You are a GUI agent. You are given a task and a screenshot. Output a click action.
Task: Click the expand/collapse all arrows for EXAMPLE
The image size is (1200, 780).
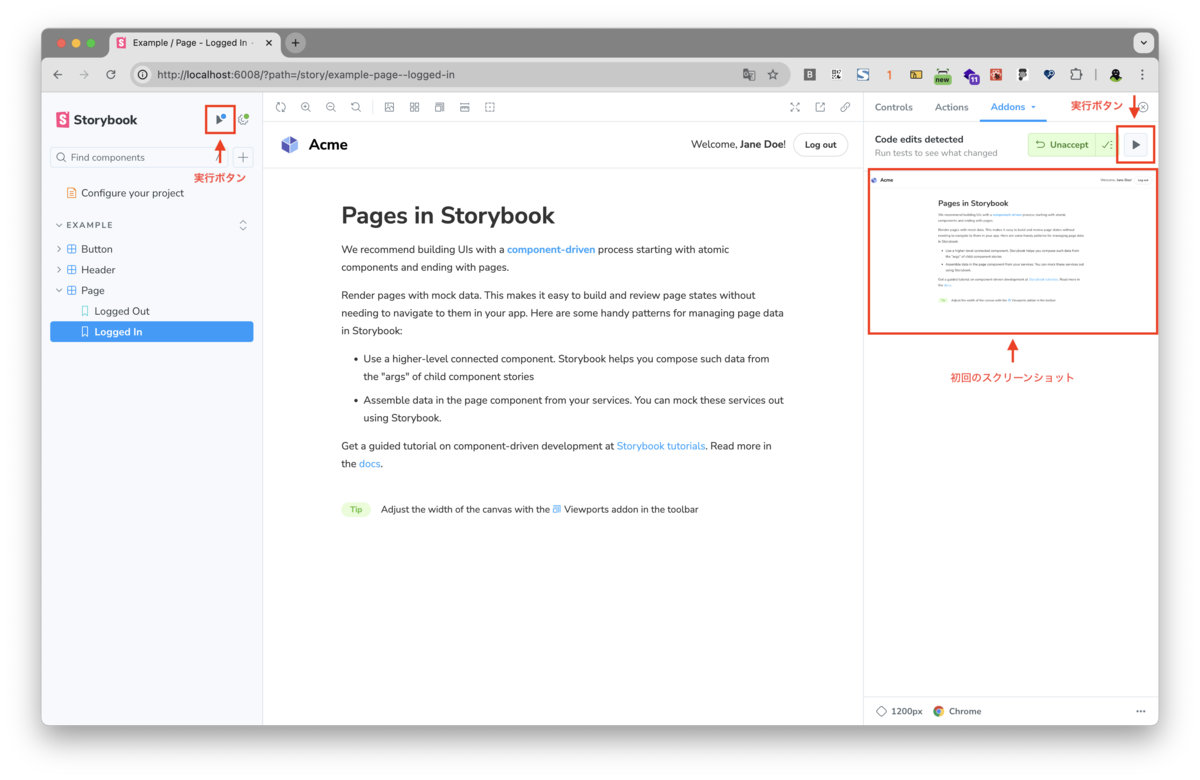click(x=242, y=225)
